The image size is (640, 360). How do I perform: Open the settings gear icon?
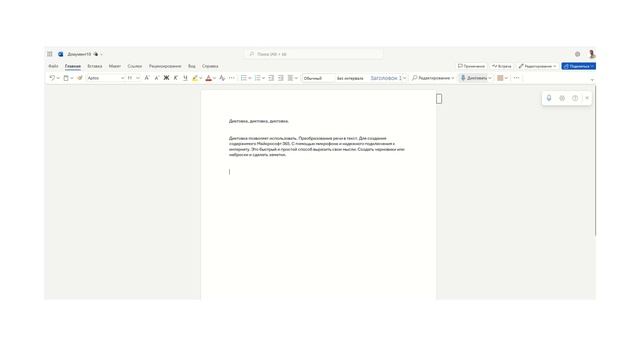[577, 54]
